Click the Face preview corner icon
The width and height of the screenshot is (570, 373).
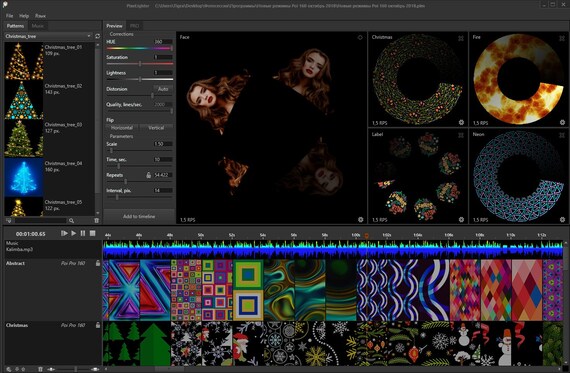click(360, 37)
